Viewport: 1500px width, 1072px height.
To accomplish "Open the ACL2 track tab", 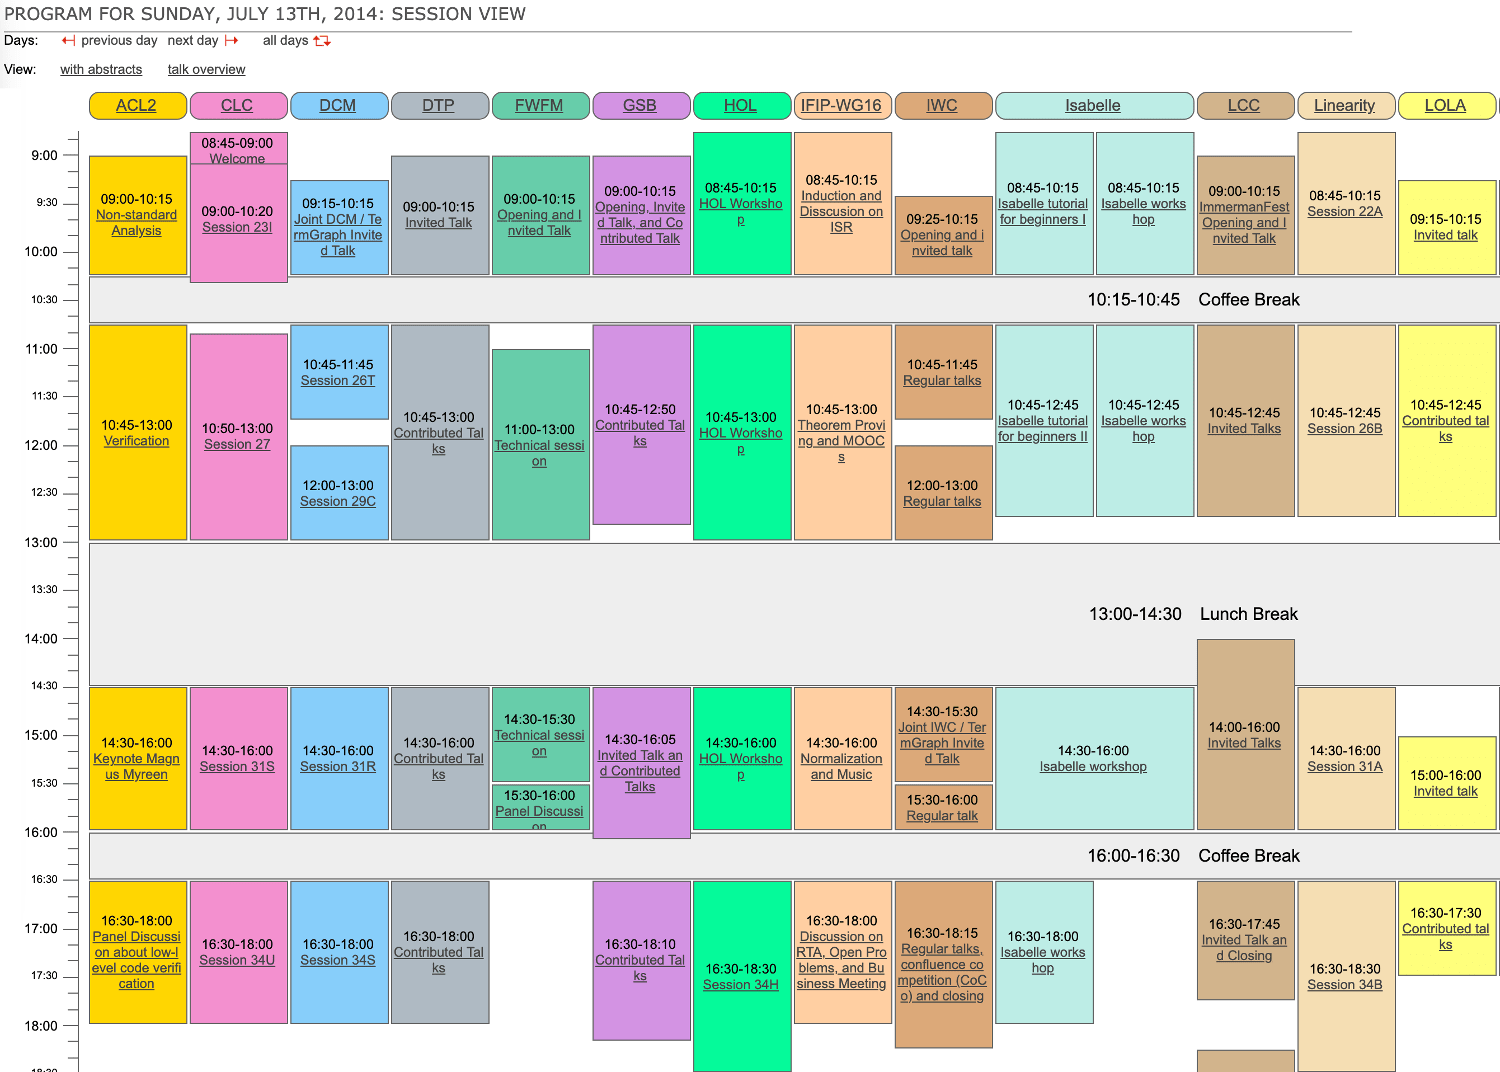I will [x=137, y=106].
